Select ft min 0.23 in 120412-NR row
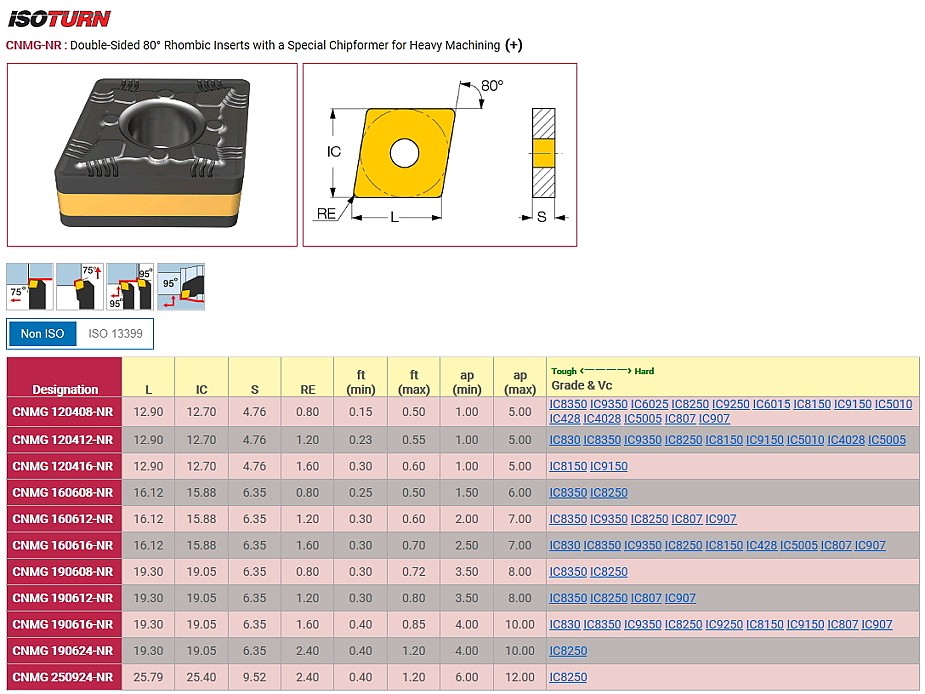This screenshot has height=694, width=925. point(360,440)
